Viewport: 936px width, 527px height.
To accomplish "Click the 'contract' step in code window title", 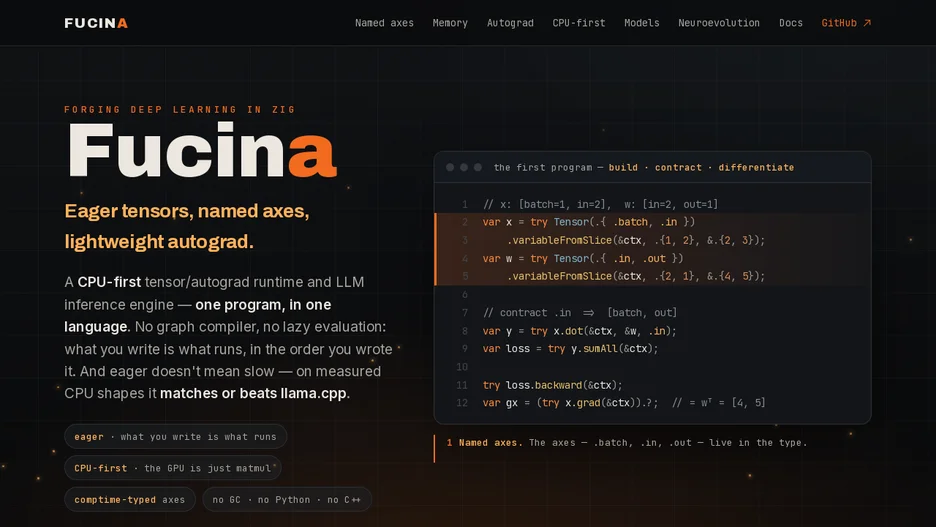I will [678, 168].
